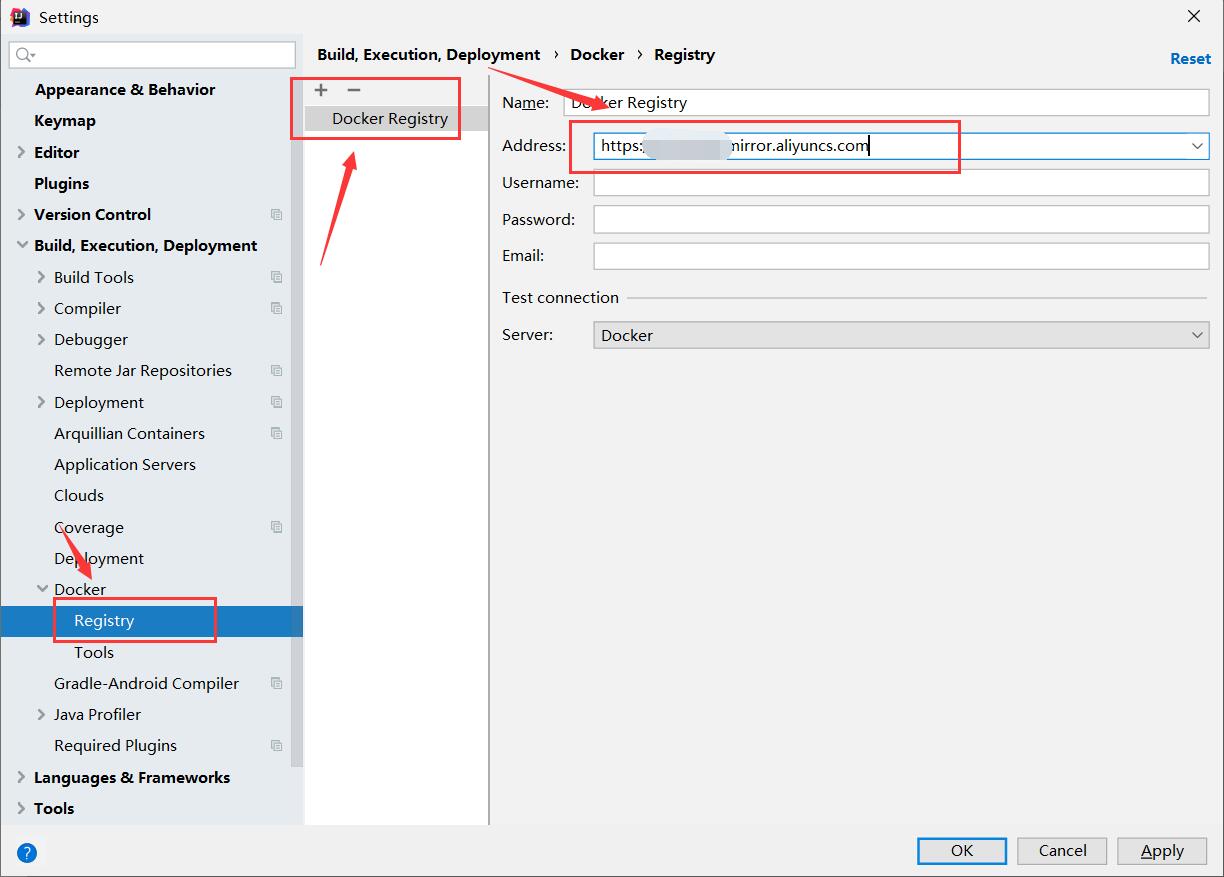Open help via question mark icon
This screenshot has width=1224, height=877.
pos(27,853)
